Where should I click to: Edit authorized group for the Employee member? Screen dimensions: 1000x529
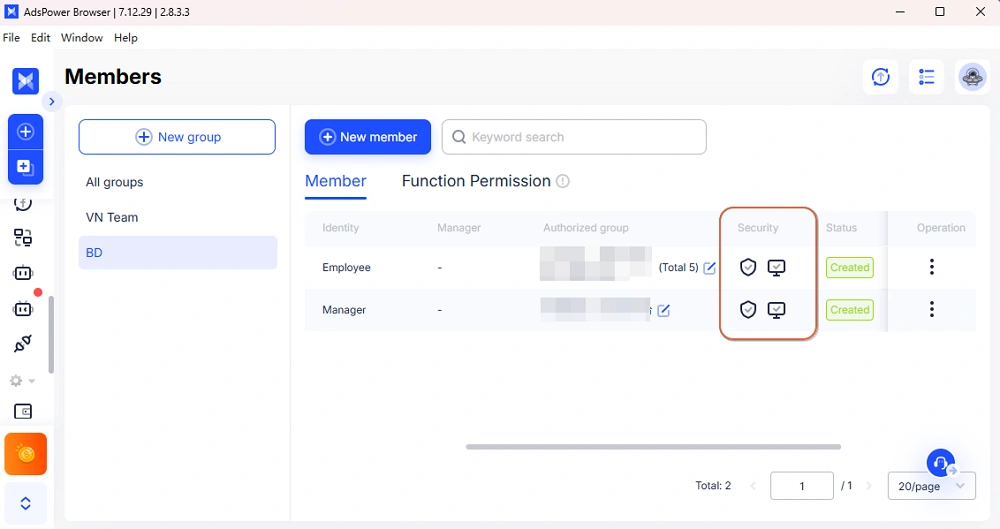coord(710,268)
